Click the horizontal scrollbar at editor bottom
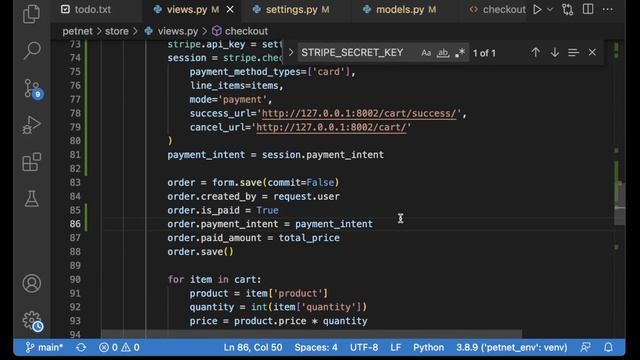This screenshot has height=360, width=640. (x=311, y=334)
